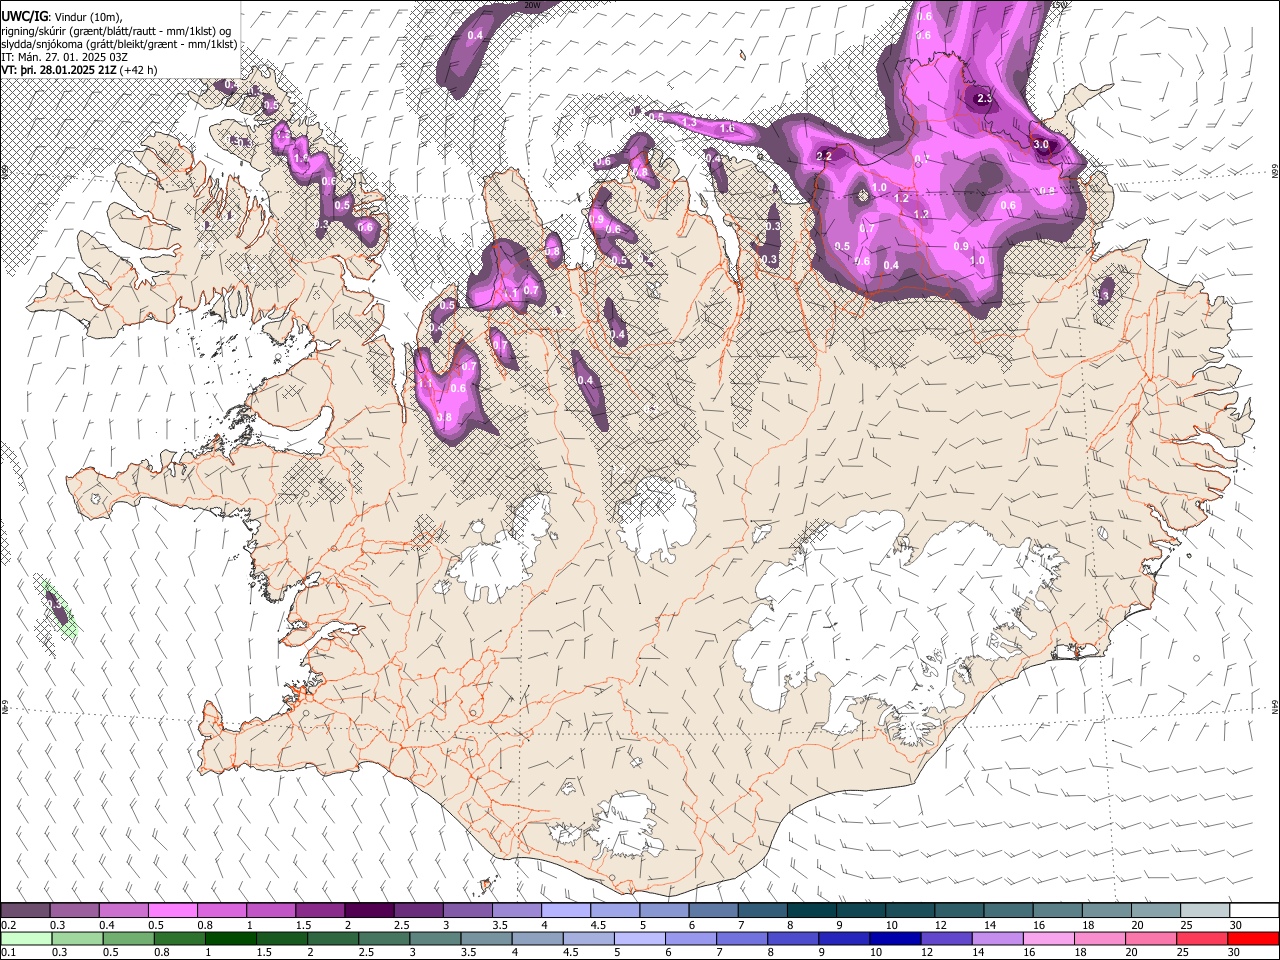Click the 2.2 snowfall value on the map

[824, 157]
